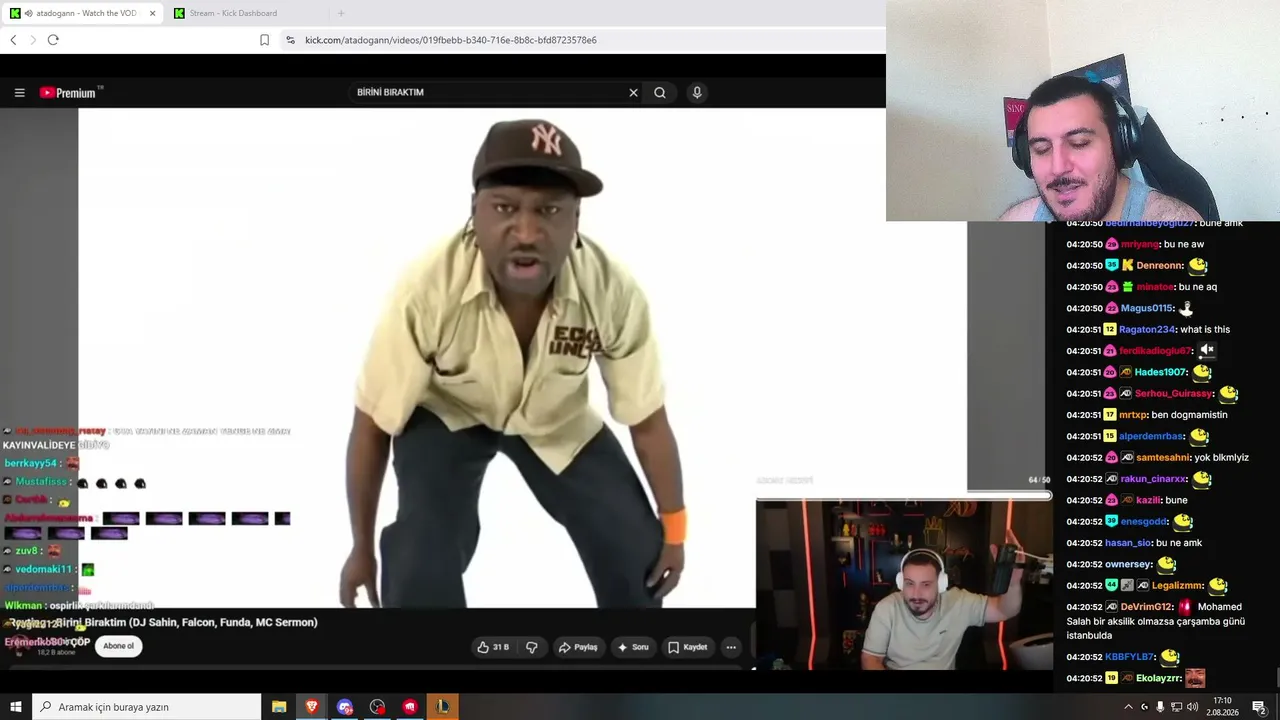Click chat message "what is this"
Viewport: 1280px width, 720px height.
tap(1205, 329)
